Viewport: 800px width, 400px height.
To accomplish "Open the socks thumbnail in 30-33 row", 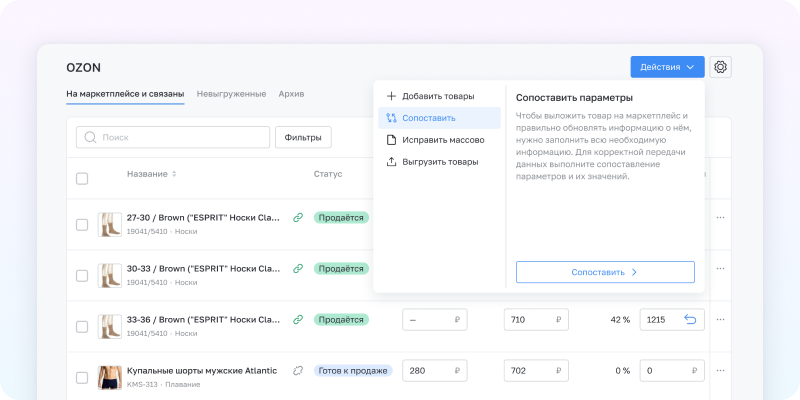I will click(109, 274).
